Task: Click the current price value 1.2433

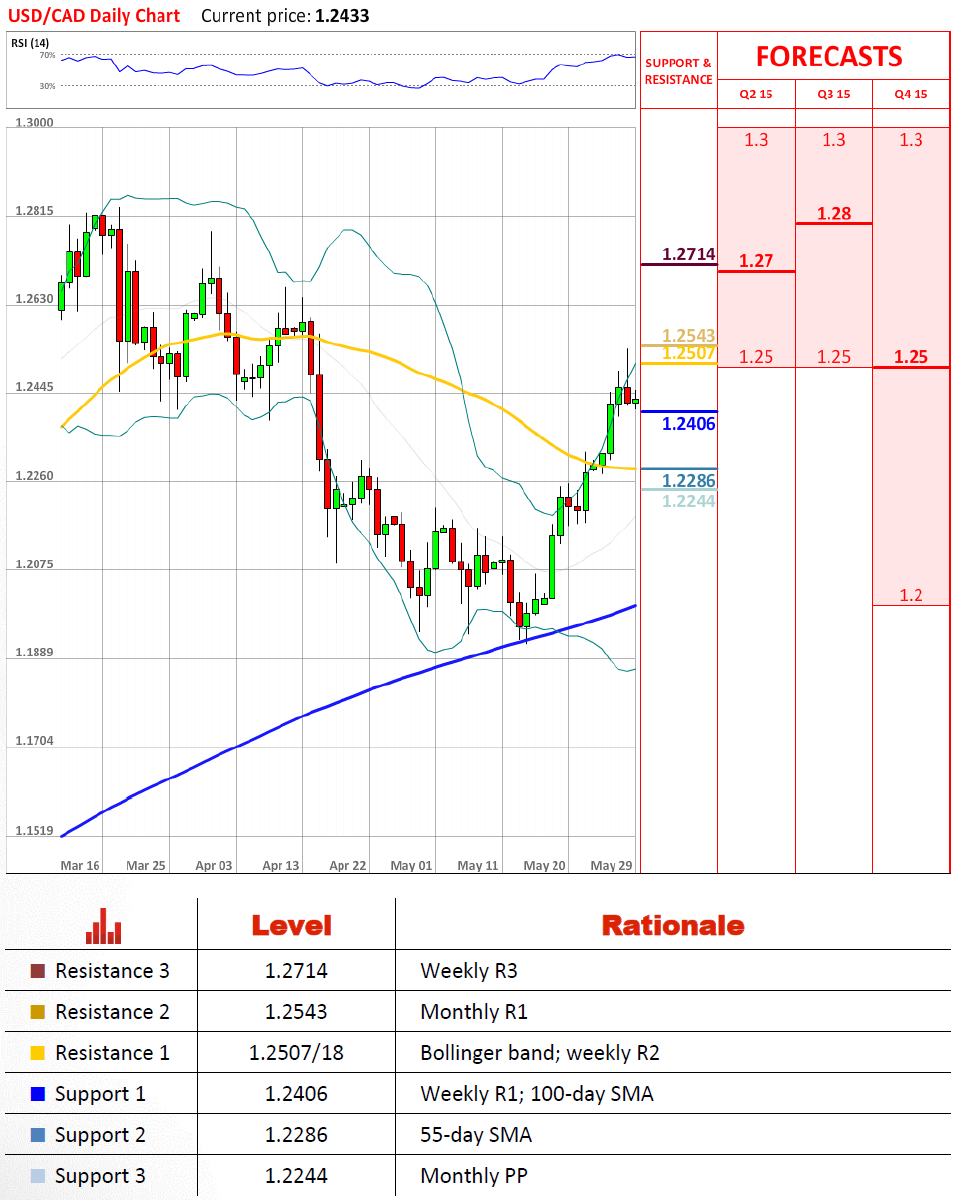Action: [x=342, y=16]
